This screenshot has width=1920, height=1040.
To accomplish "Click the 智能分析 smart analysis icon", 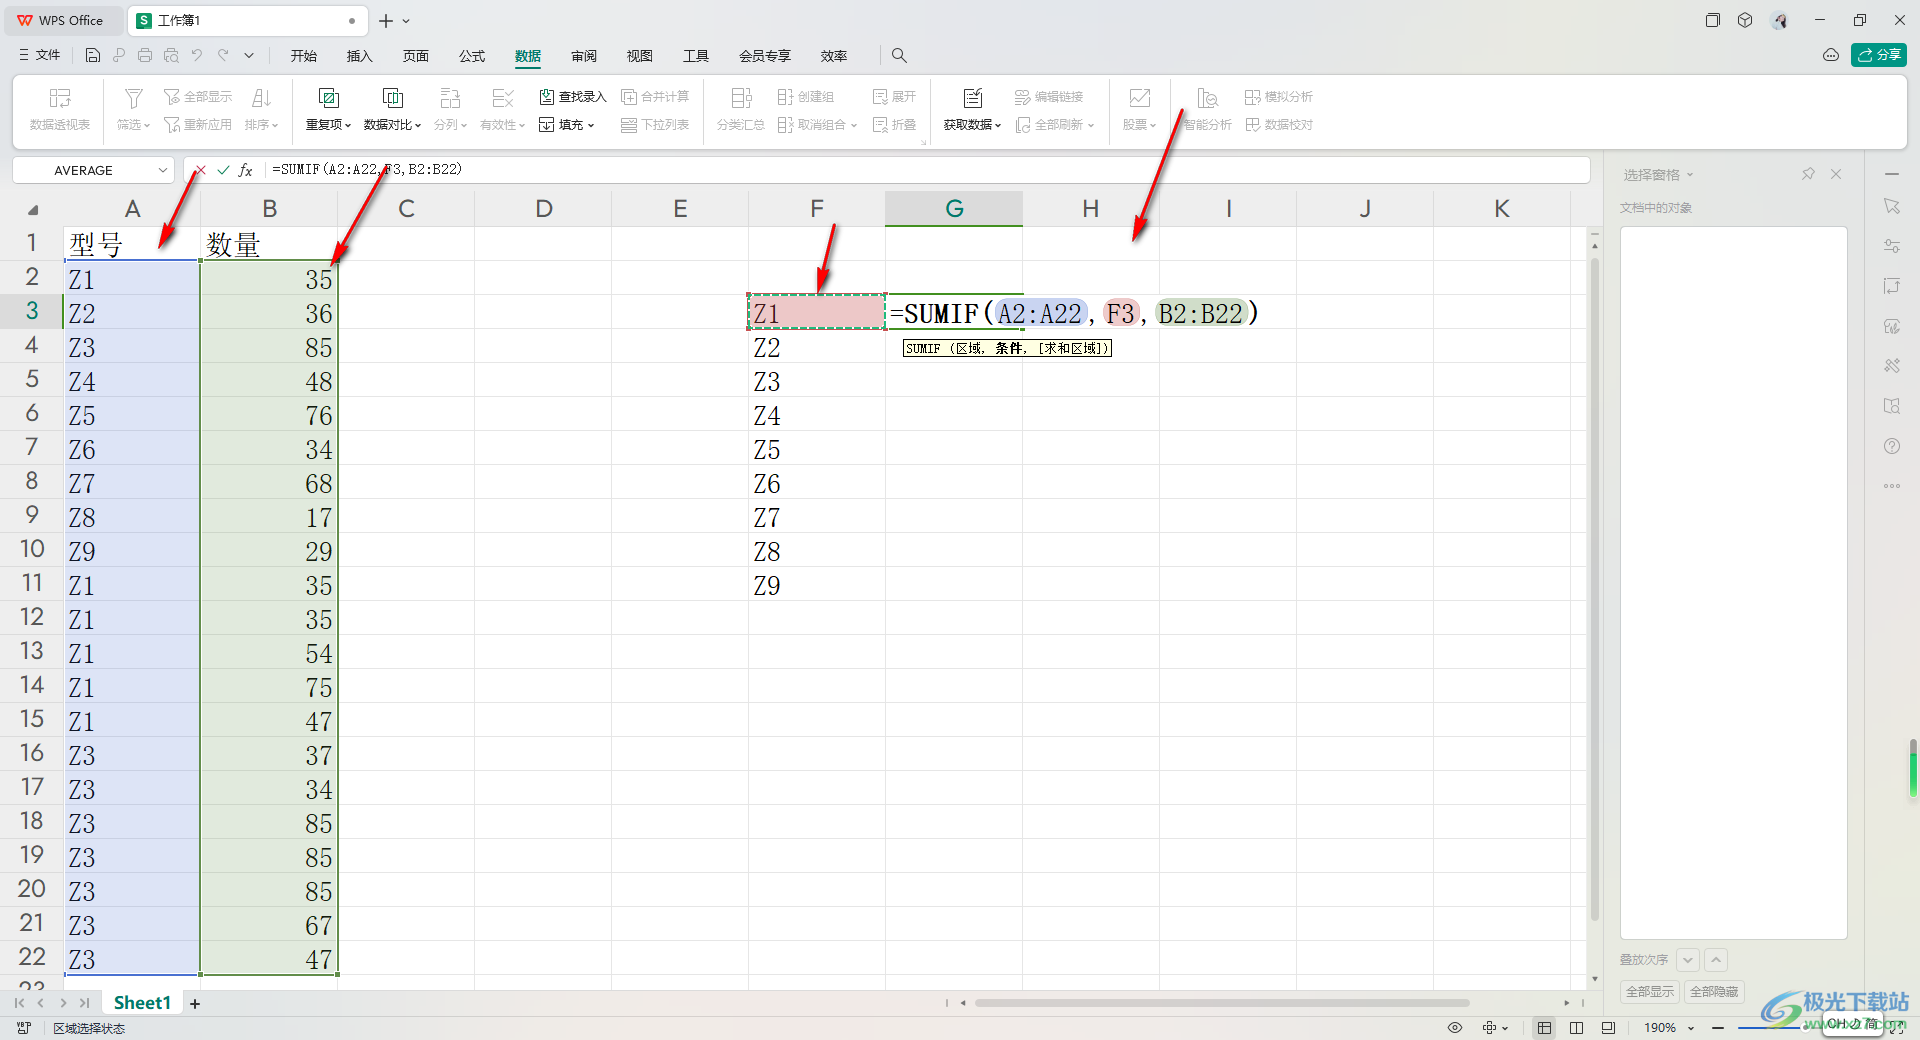I will click(x=1208, y=98).
